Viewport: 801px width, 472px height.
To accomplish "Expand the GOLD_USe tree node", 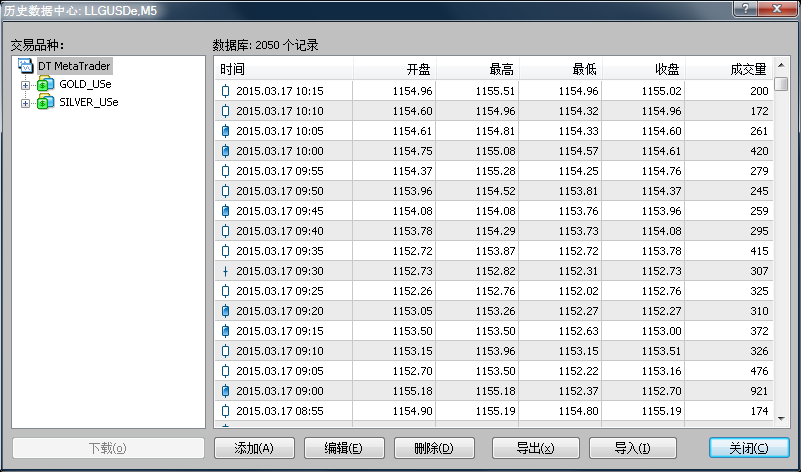I will (25, 85).
